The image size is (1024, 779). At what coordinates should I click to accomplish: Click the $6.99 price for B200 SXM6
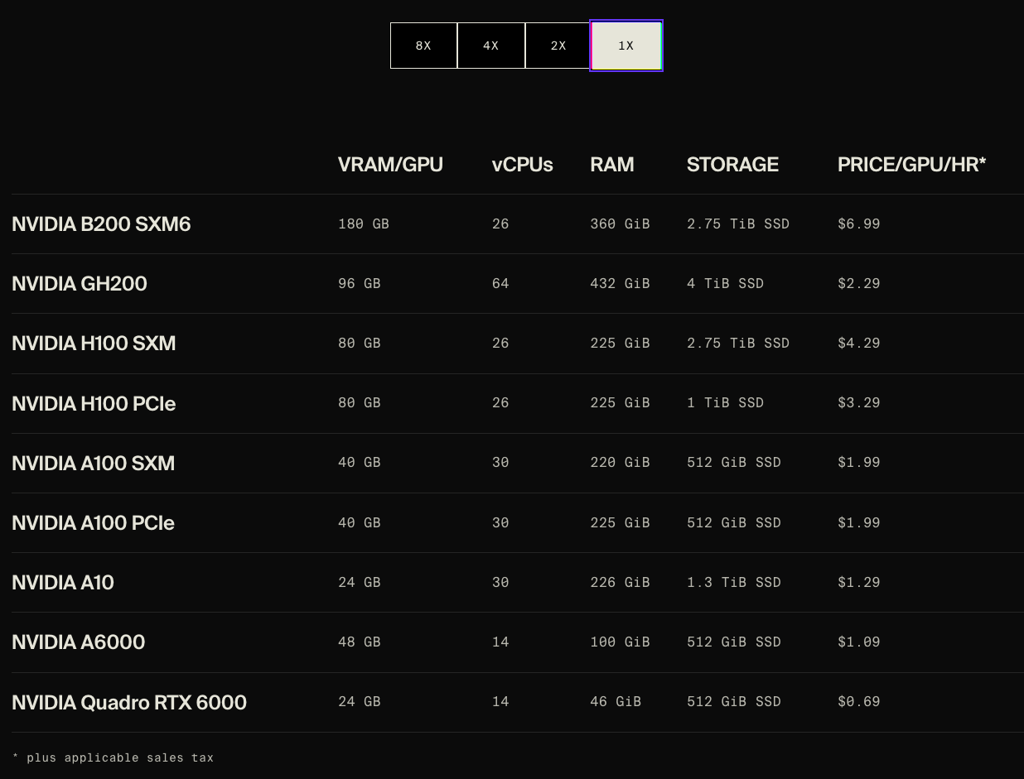[x=859, y=224]
